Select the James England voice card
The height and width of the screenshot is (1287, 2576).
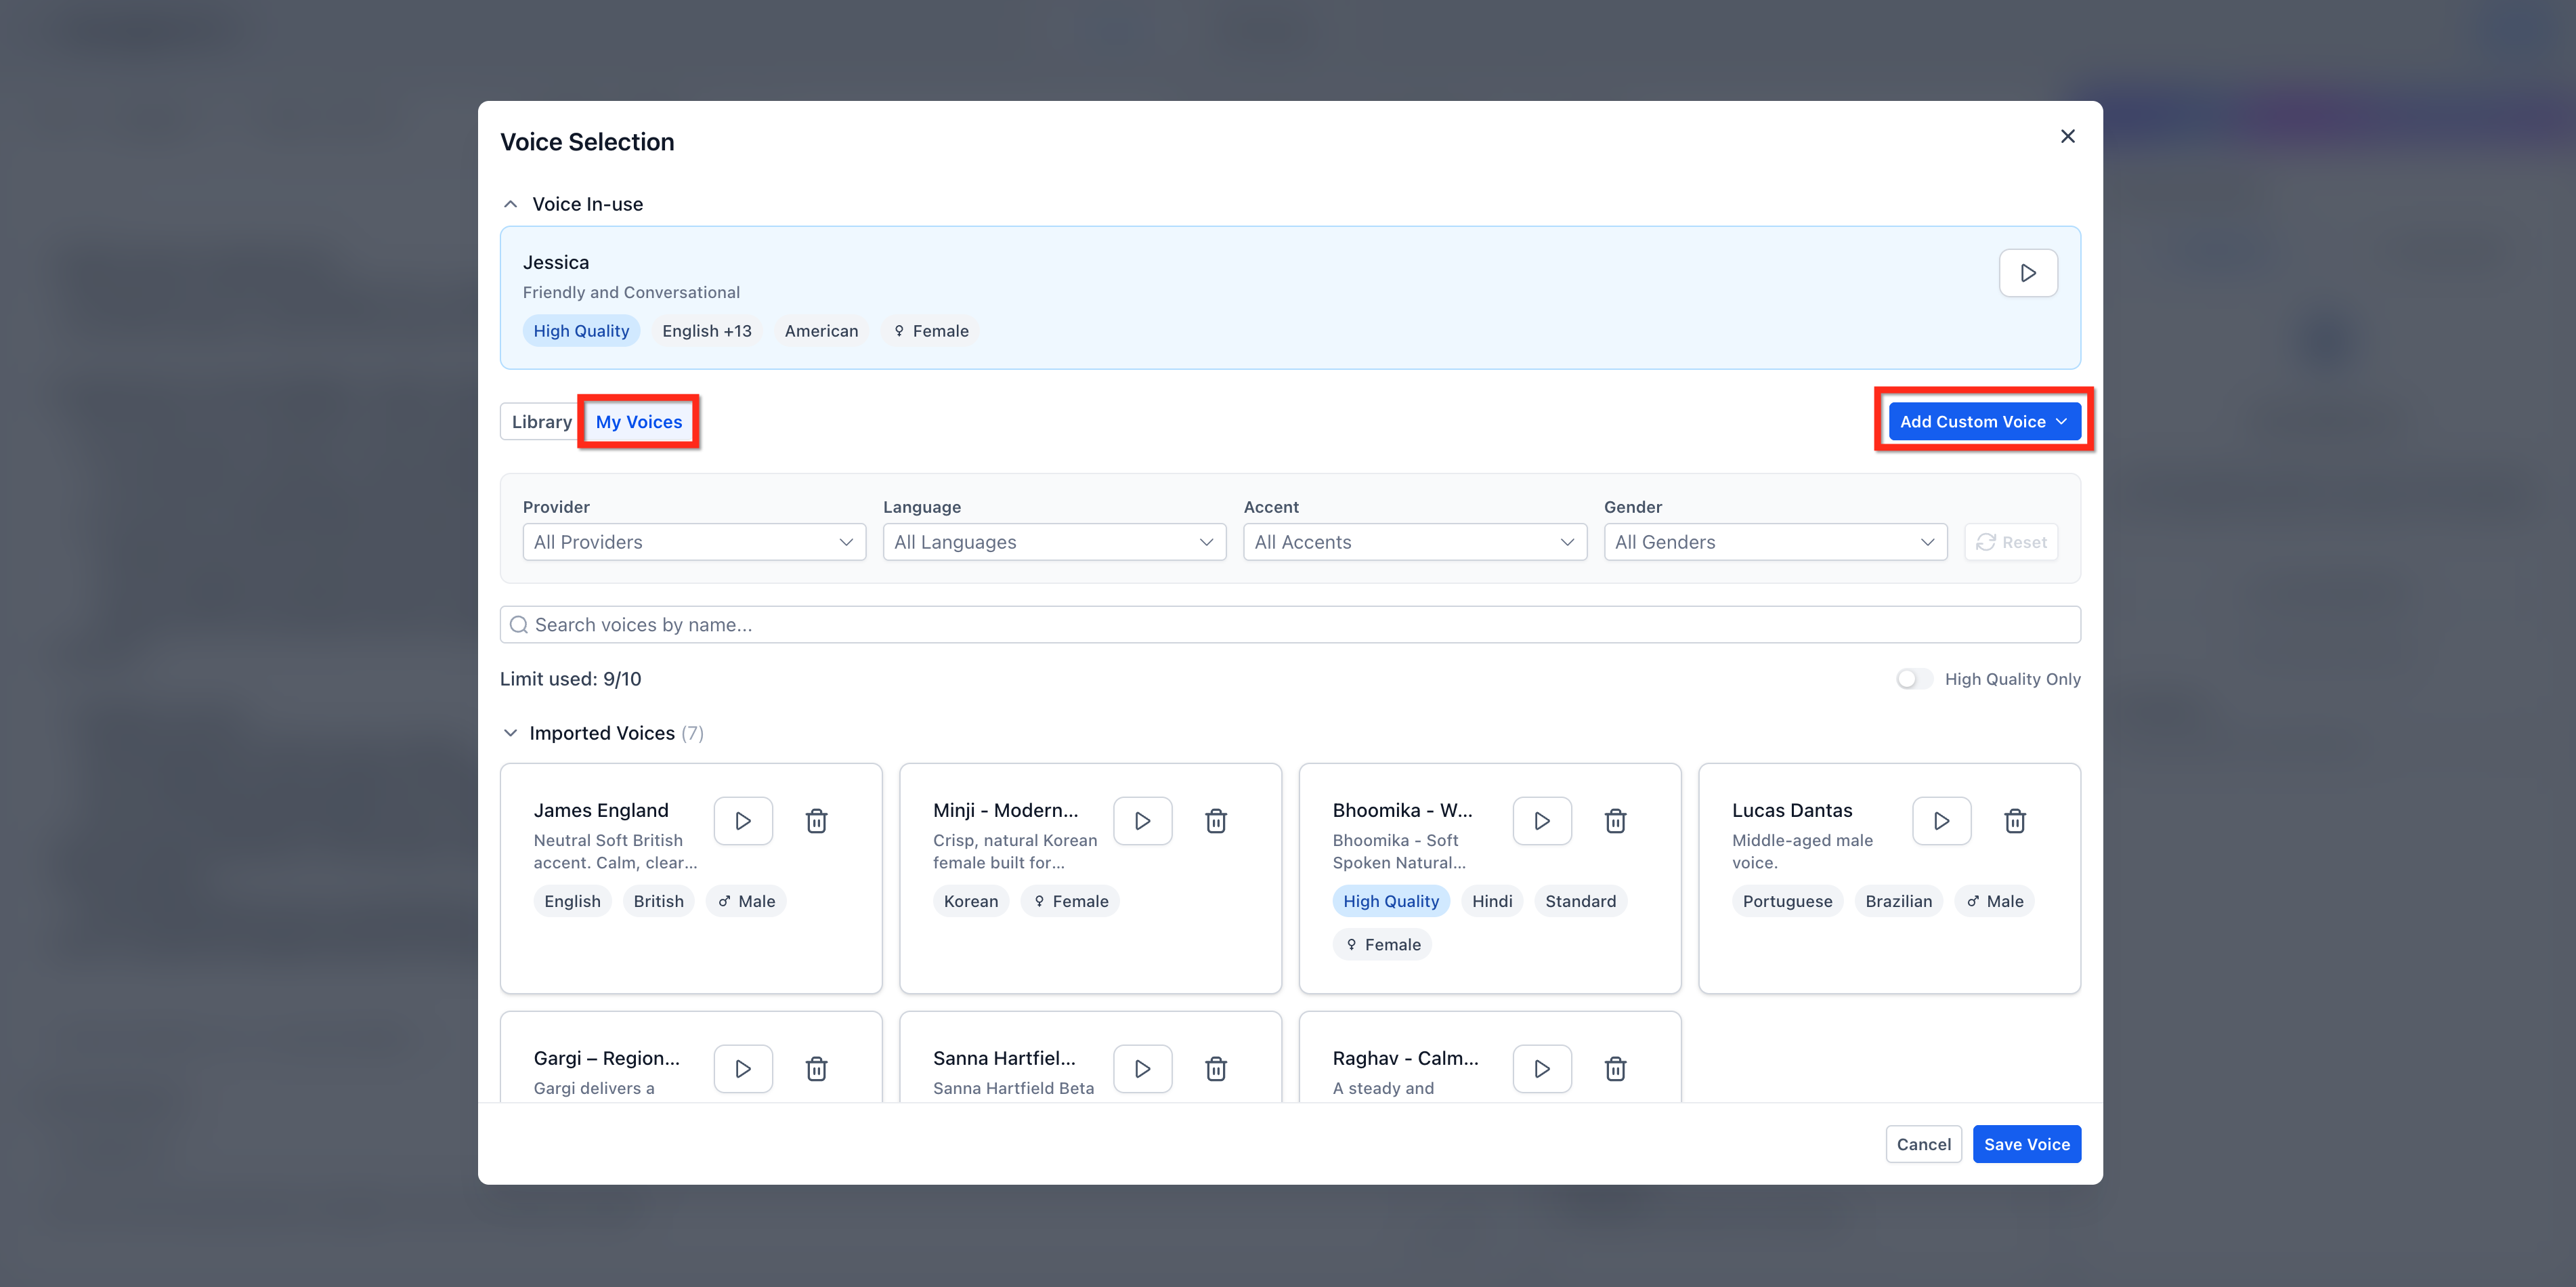tap(691, 879)
